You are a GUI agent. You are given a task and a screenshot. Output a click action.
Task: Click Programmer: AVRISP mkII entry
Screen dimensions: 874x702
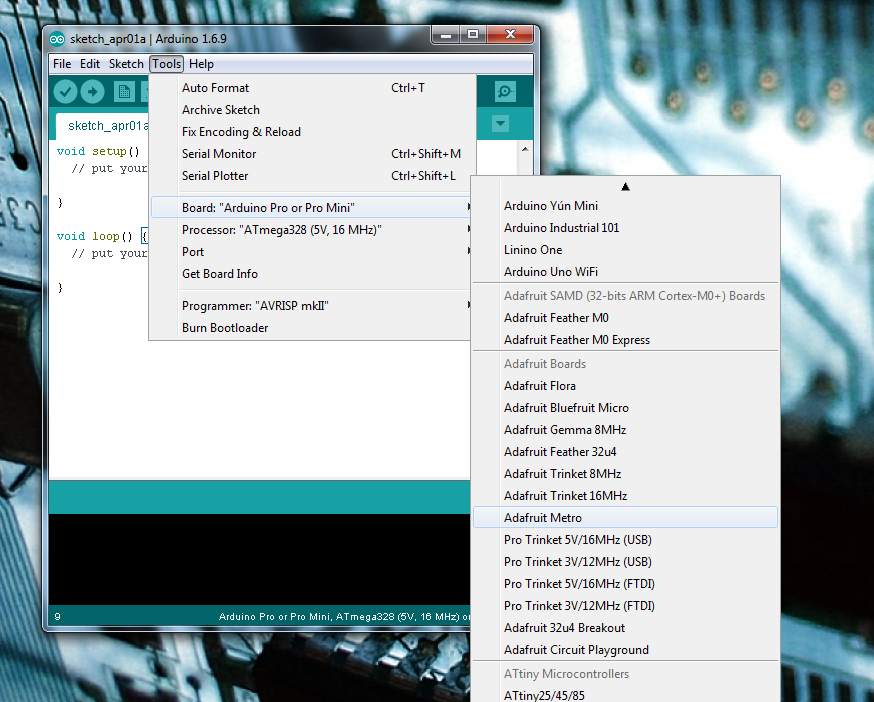[312, 306]
